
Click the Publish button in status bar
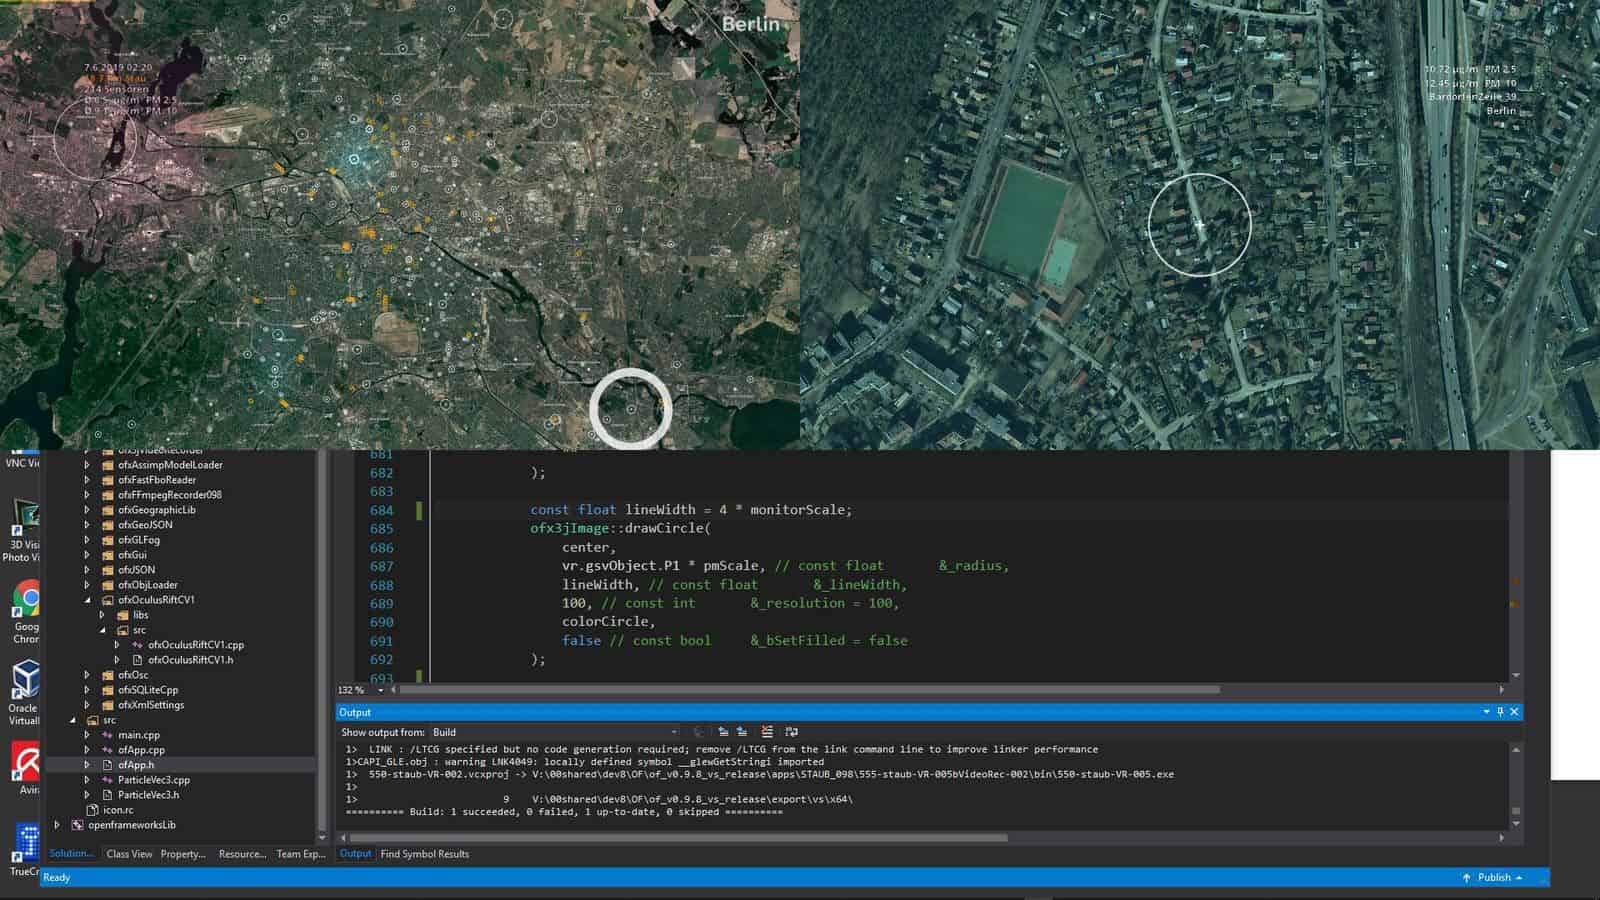(1493, 878)
